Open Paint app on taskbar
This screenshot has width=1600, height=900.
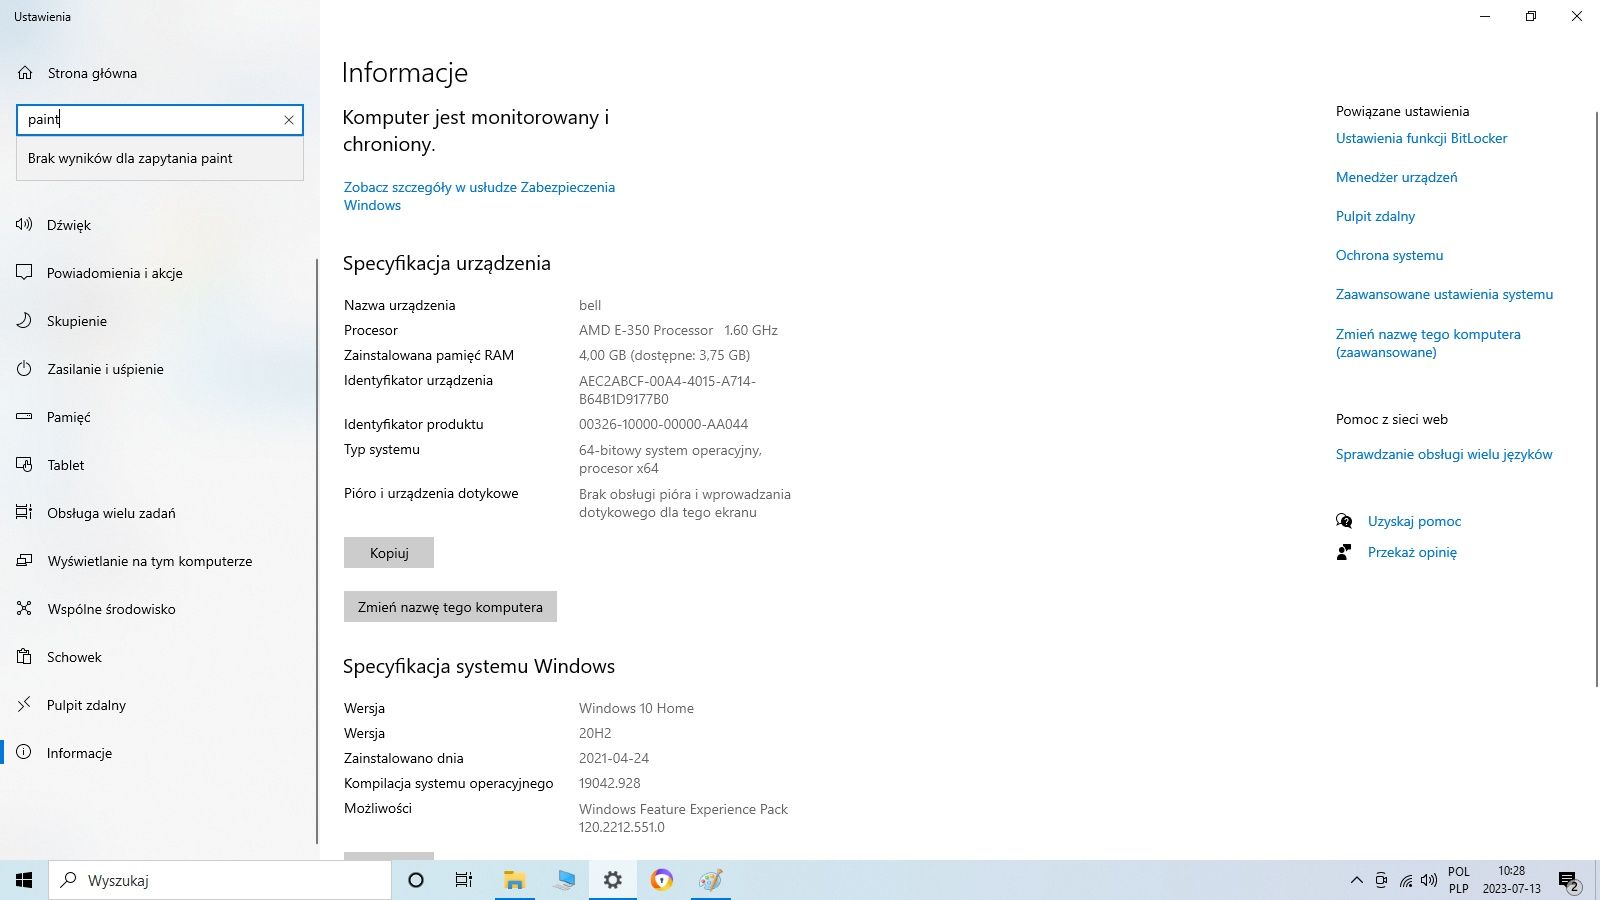(711, 880)
